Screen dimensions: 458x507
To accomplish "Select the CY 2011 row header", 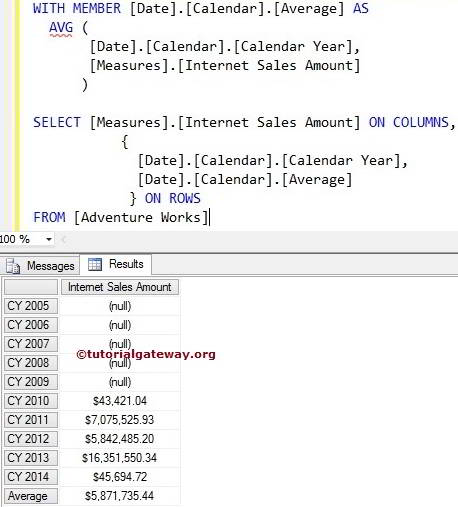I will pyautogui.click(x=31, y=420).
